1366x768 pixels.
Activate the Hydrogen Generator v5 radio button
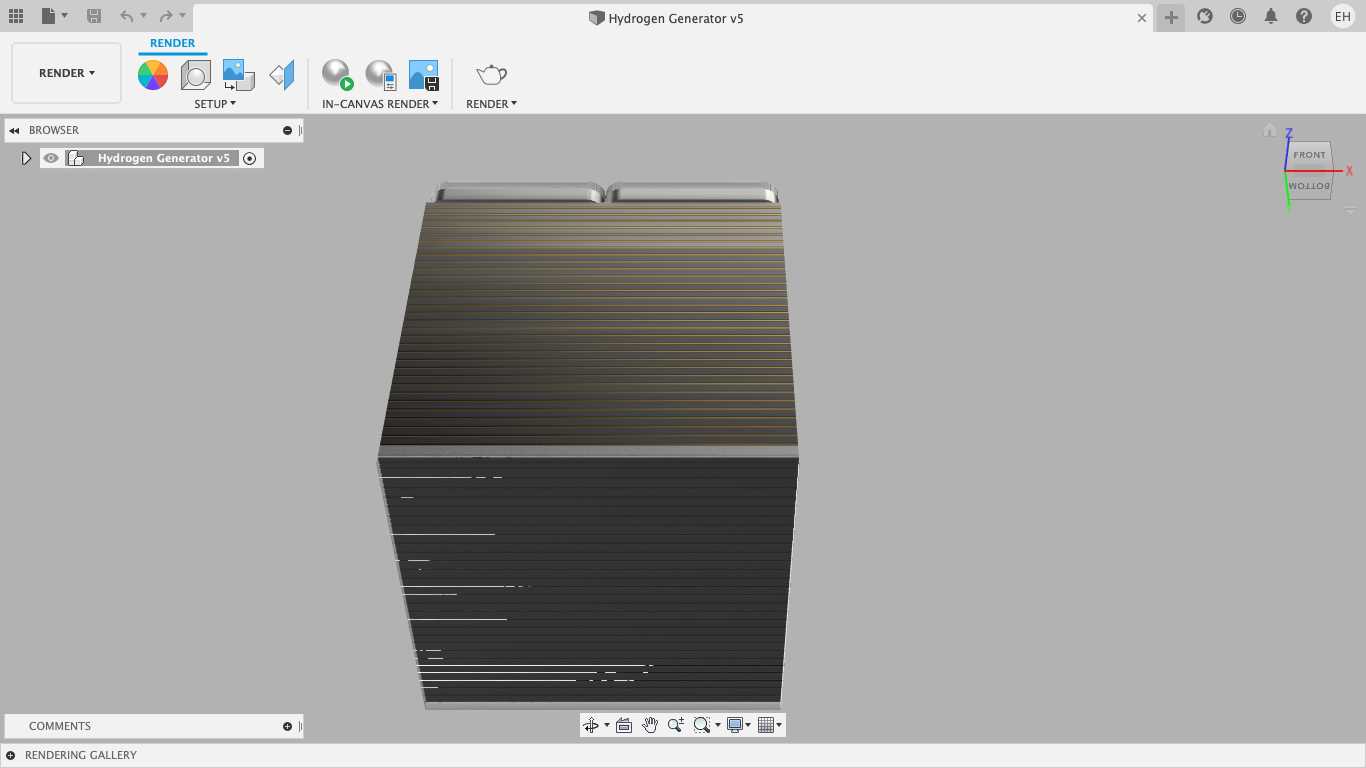[x=250, y=158]
